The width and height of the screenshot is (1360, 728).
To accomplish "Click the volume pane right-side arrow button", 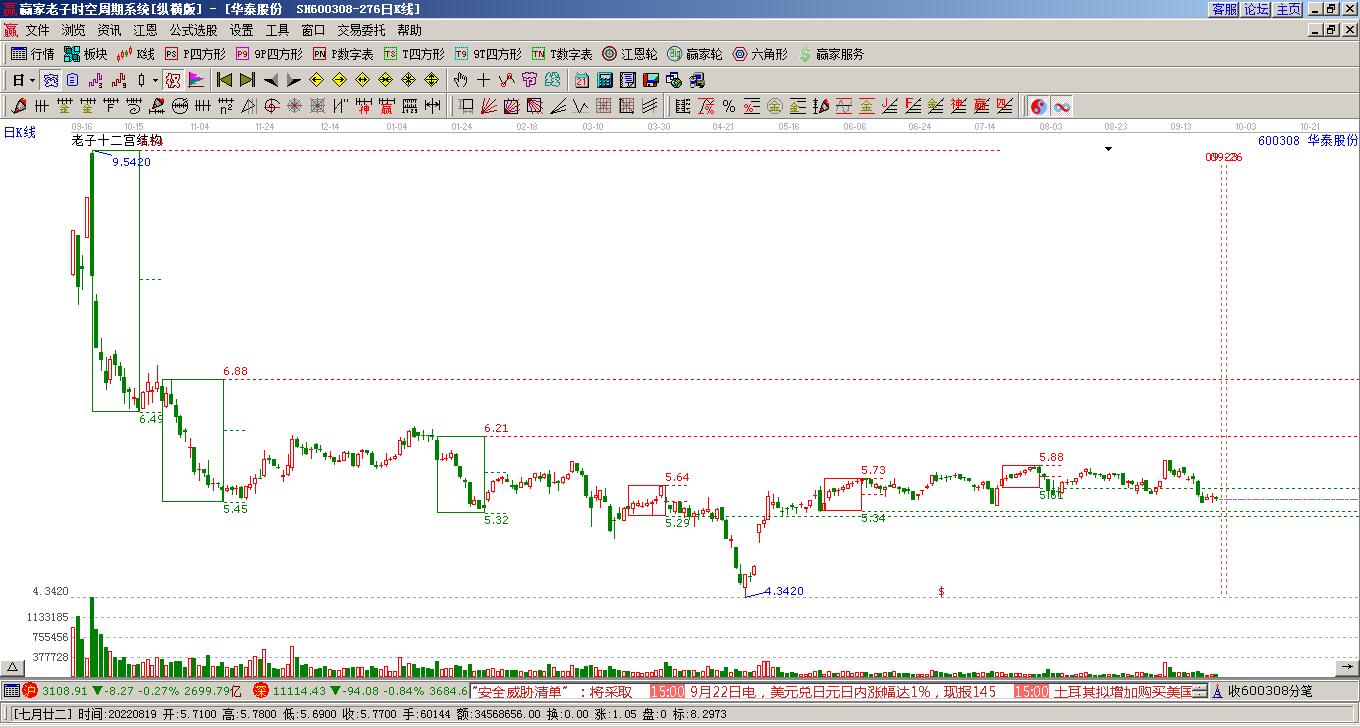I will coord(1347,667).
